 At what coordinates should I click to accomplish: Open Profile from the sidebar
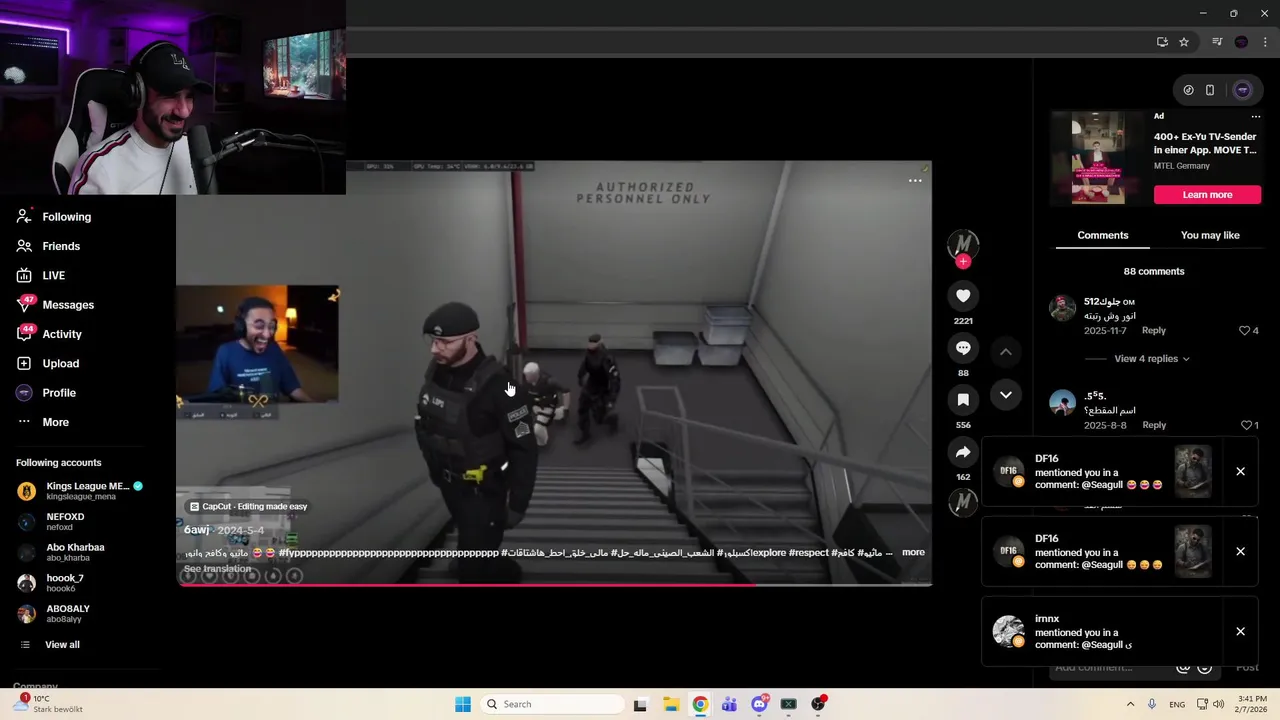point(47,393)
